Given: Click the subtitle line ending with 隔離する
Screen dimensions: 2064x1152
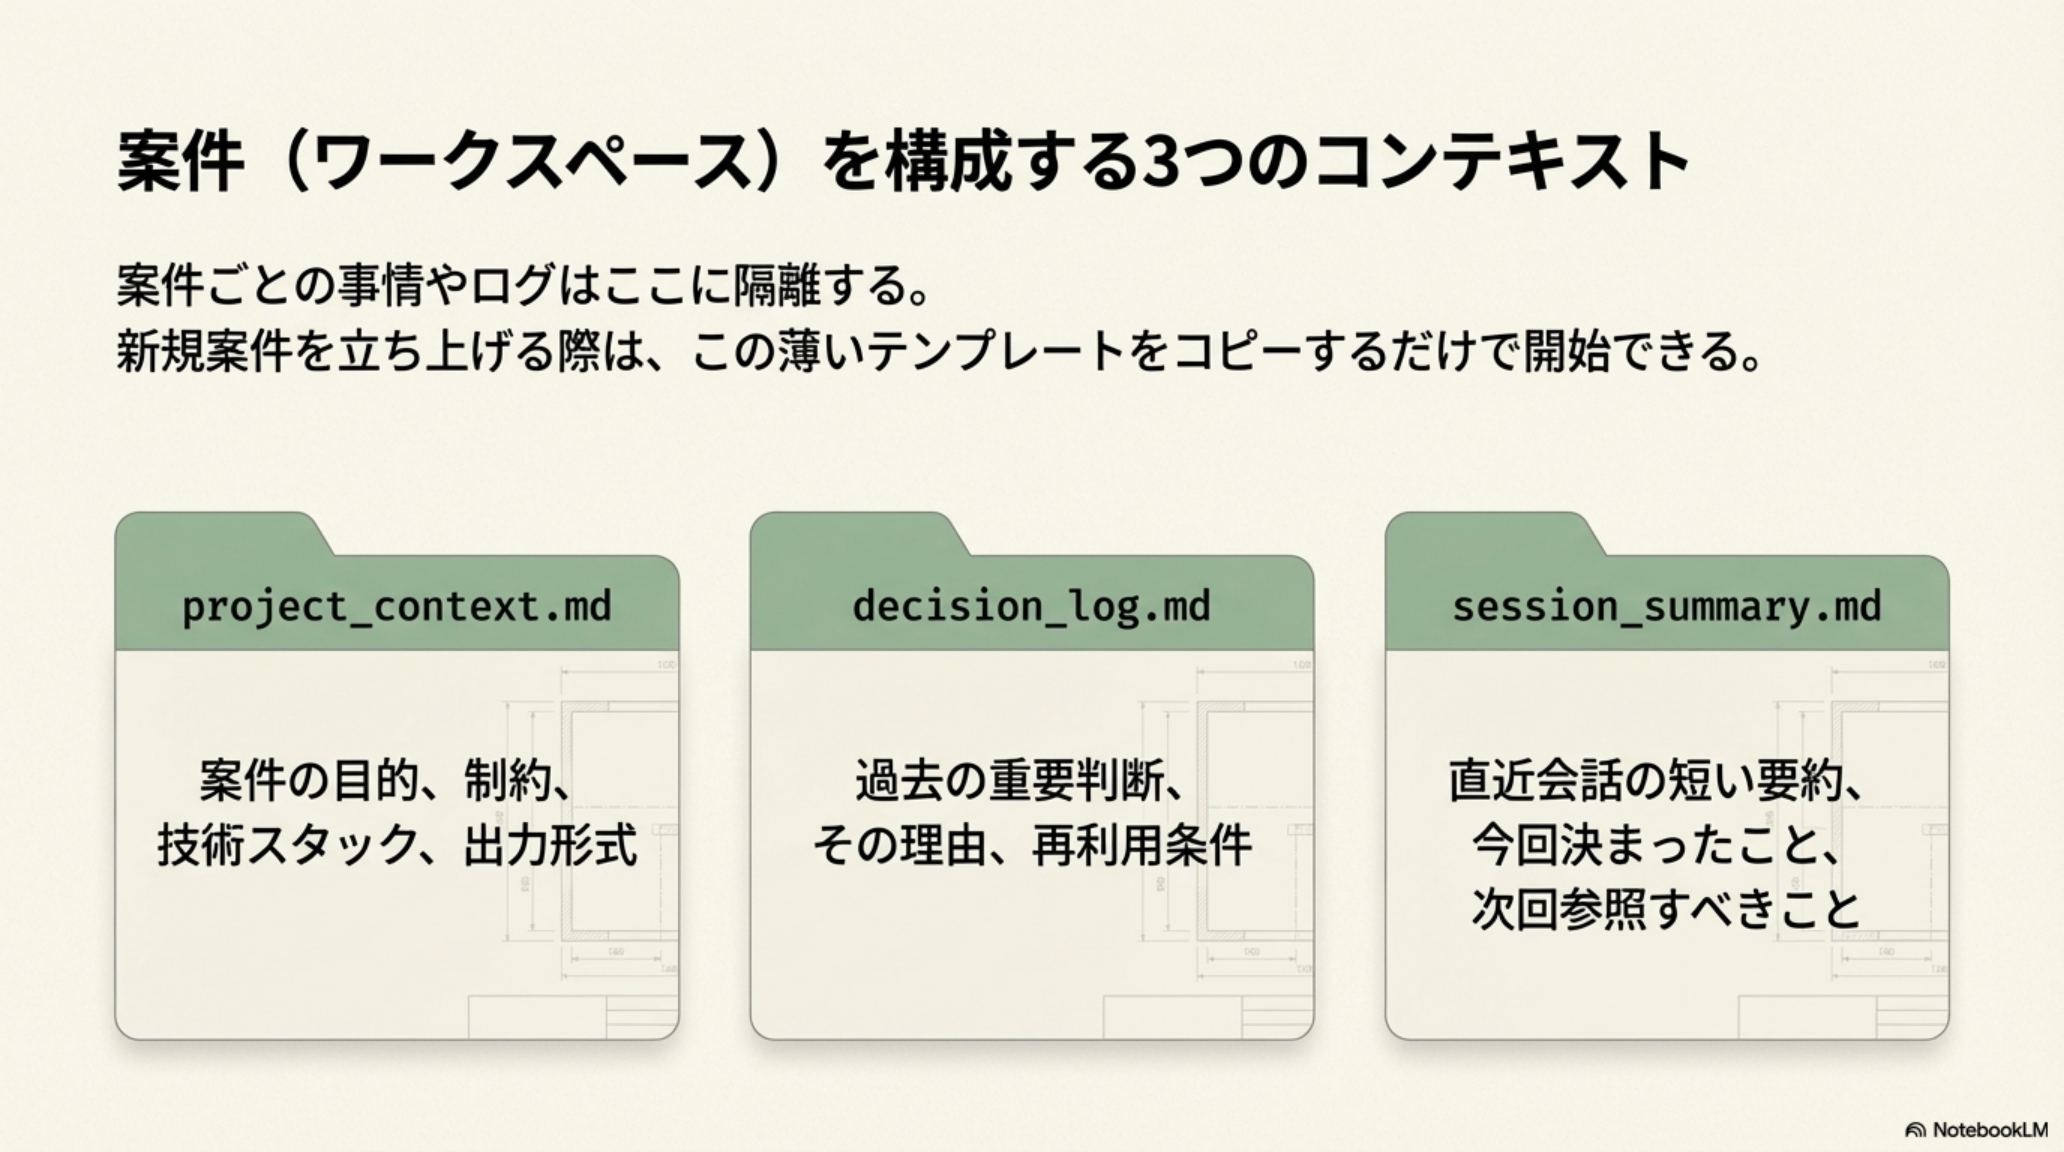Looking at the screenshot, I should pyautogui.click(x=525, y=286).
